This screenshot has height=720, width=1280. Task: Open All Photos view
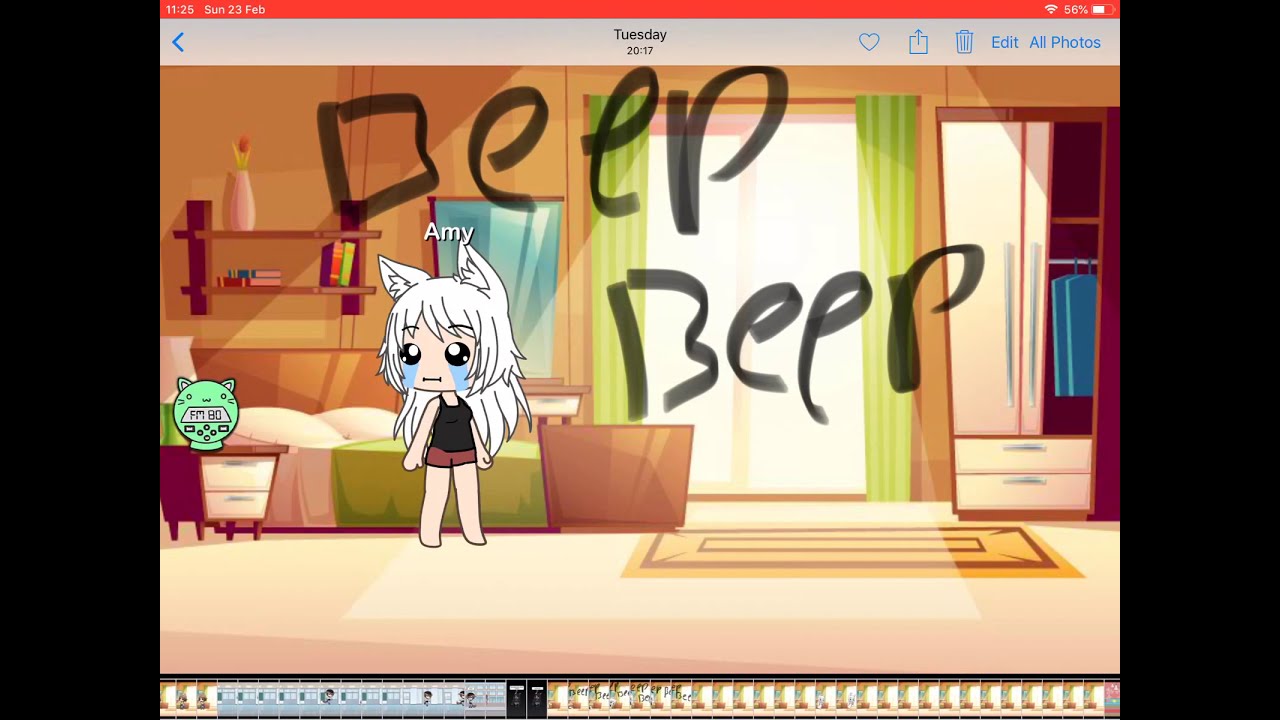coord(1065,42)
